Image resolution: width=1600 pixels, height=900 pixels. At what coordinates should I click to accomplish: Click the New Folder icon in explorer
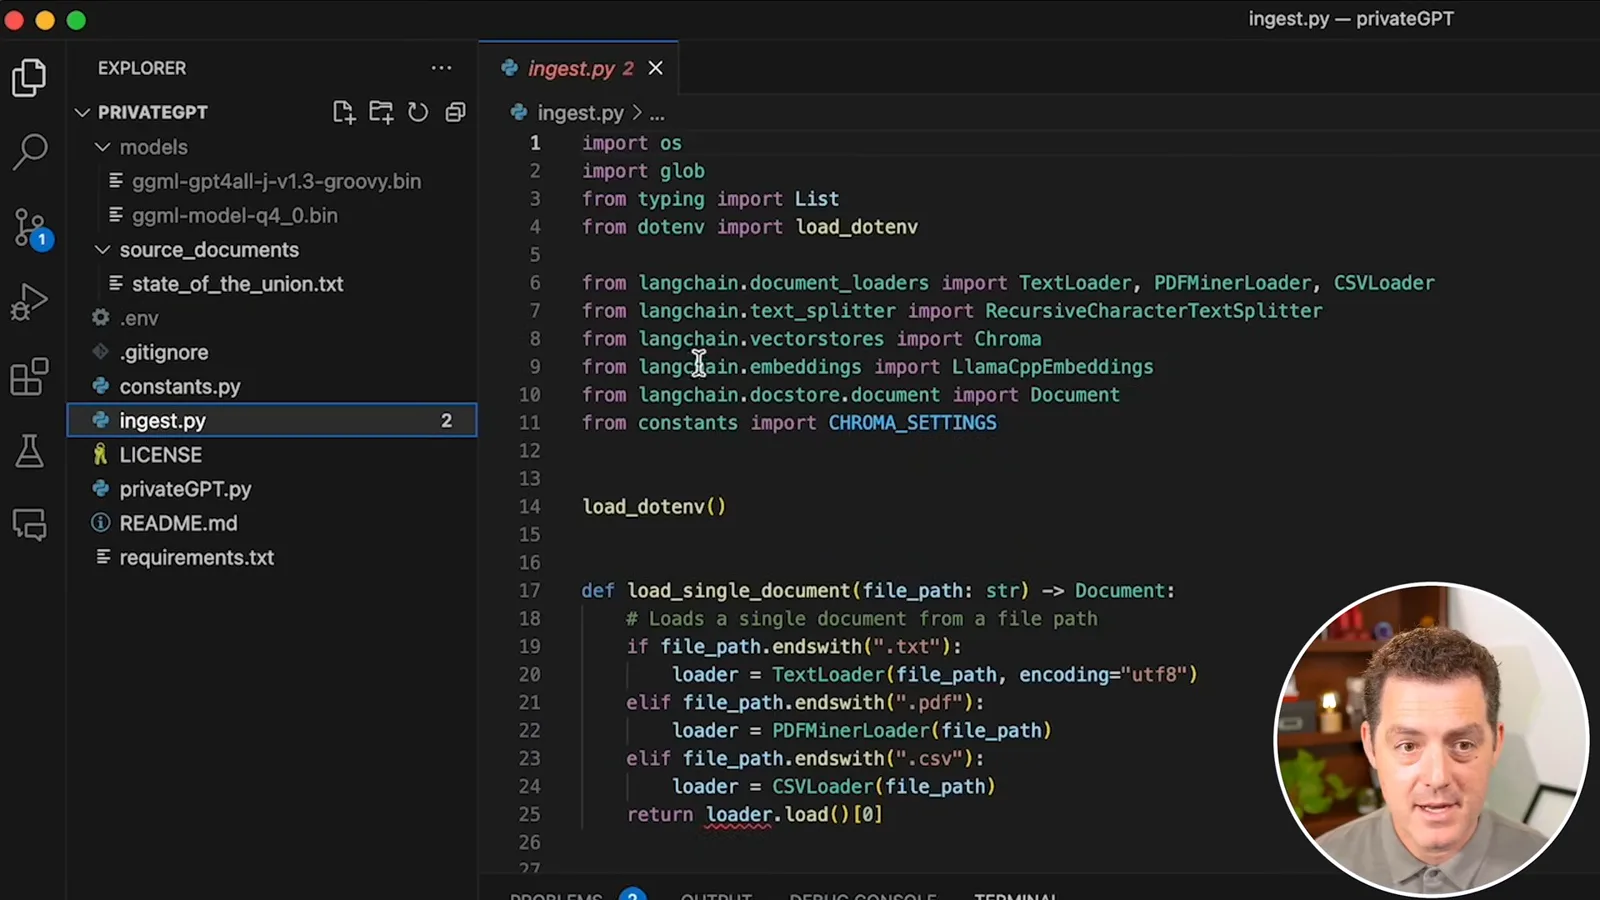(x=381, y=112)
